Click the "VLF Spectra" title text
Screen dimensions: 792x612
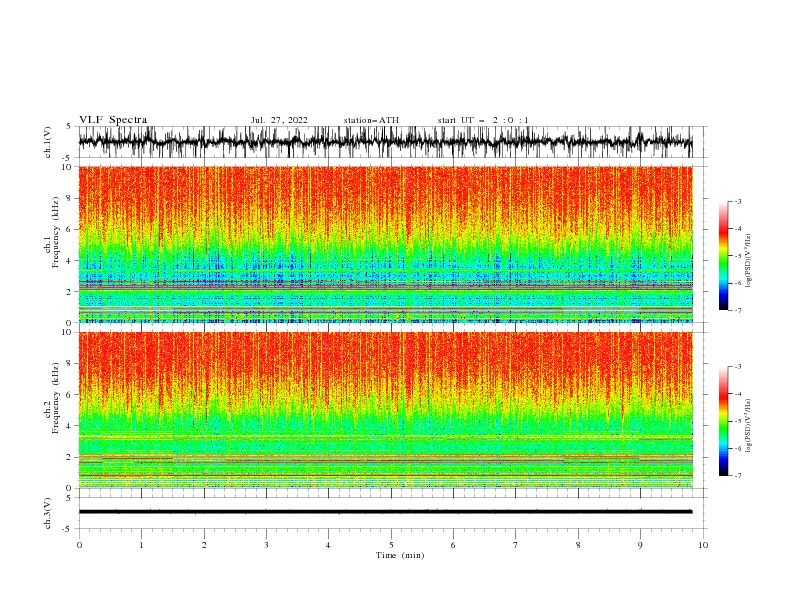tap(113, 120)
